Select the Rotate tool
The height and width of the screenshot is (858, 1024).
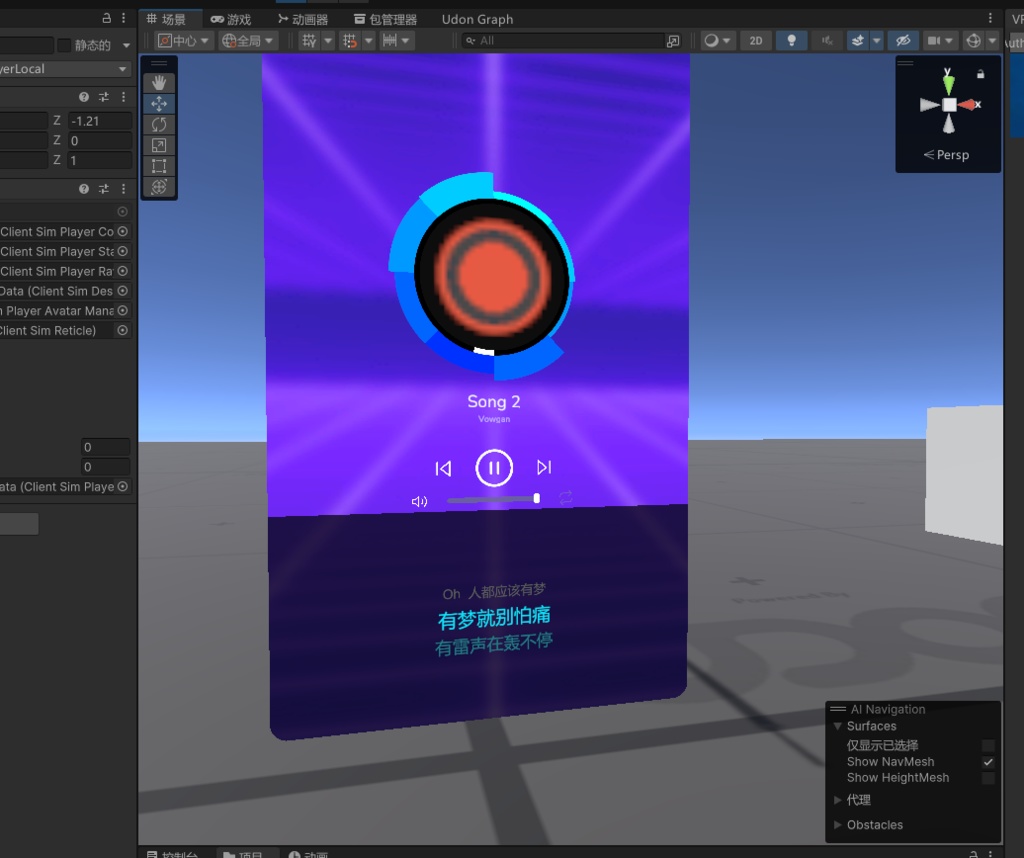158,124
